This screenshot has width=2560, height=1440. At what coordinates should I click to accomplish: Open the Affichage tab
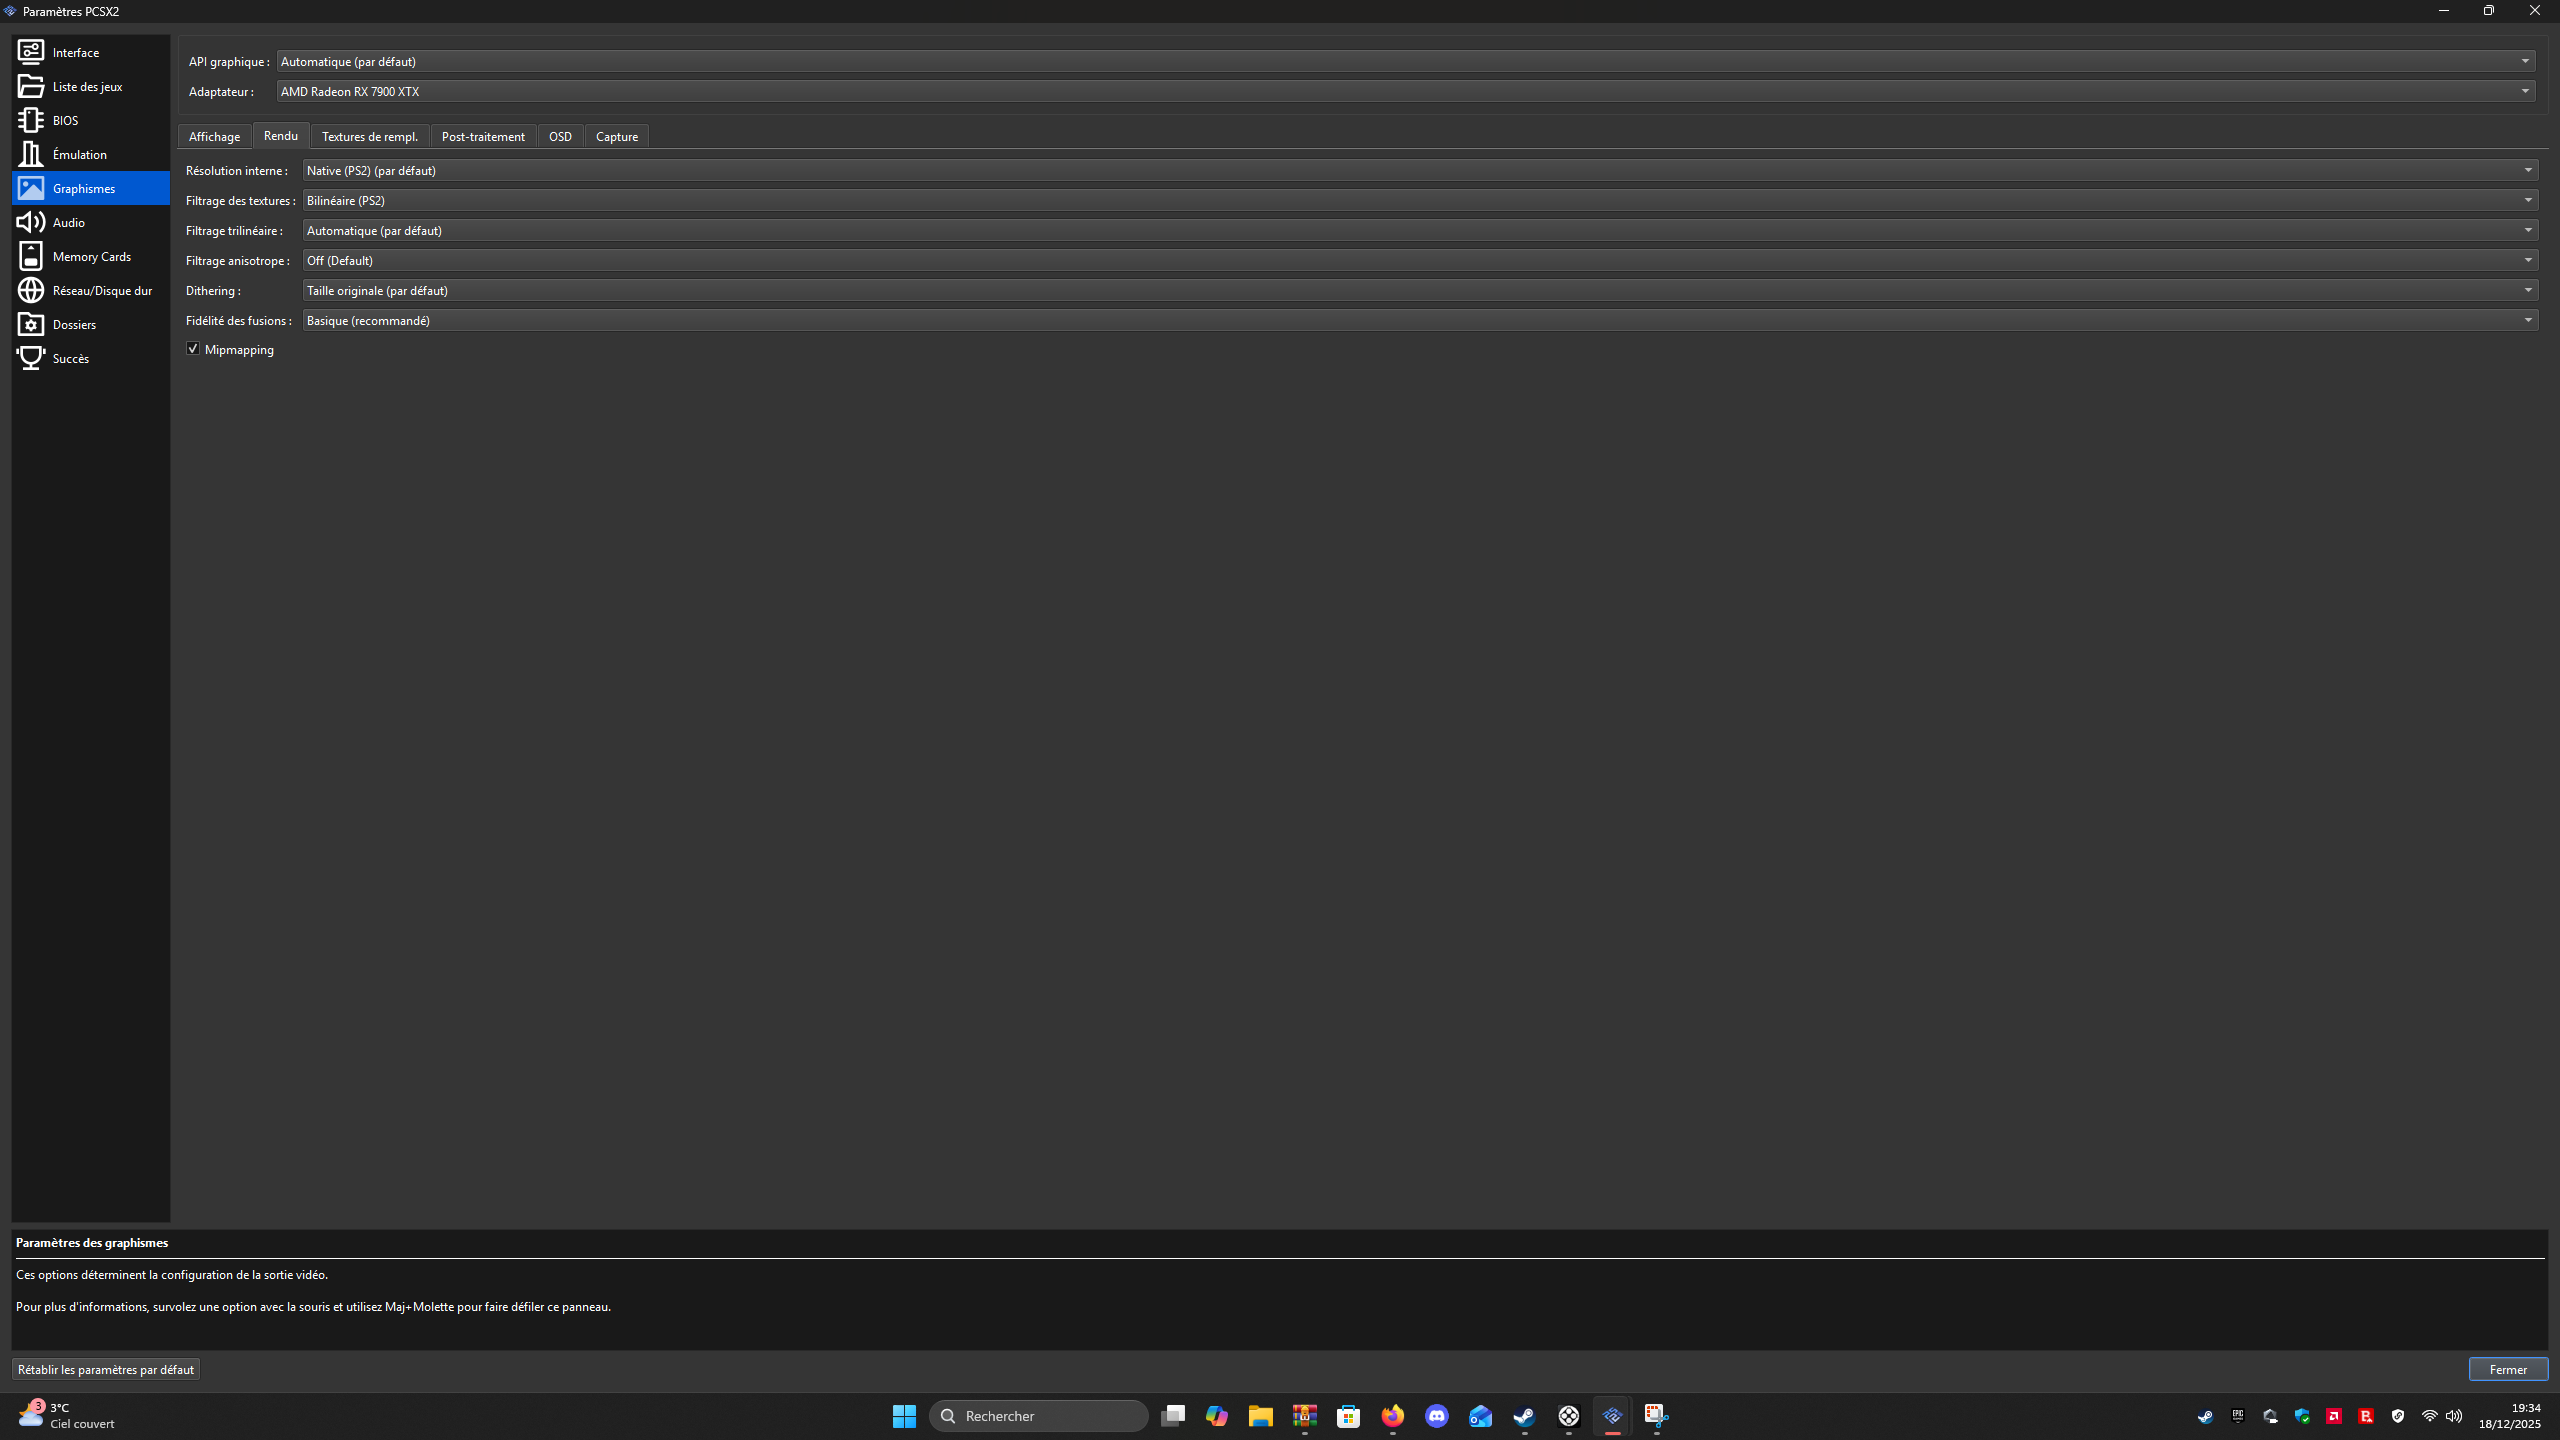tap(214, 136)
